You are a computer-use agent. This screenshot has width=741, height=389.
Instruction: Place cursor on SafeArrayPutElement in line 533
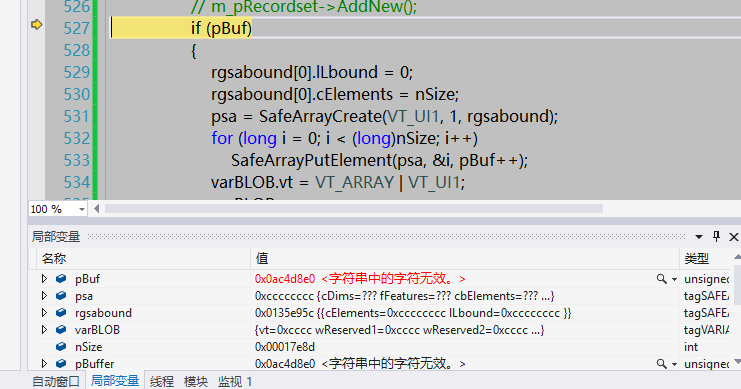point(312,161)
